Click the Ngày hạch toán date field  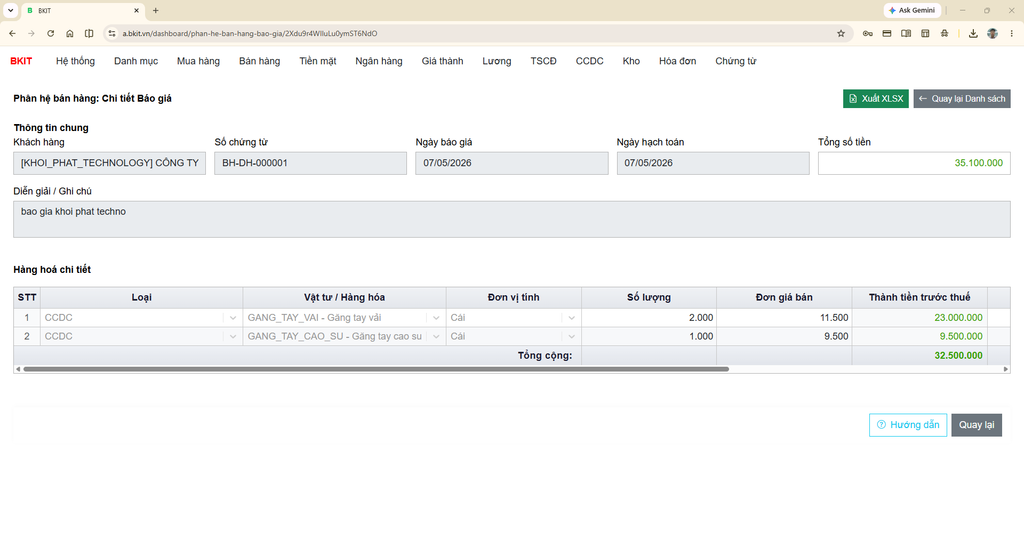point(713,163)
